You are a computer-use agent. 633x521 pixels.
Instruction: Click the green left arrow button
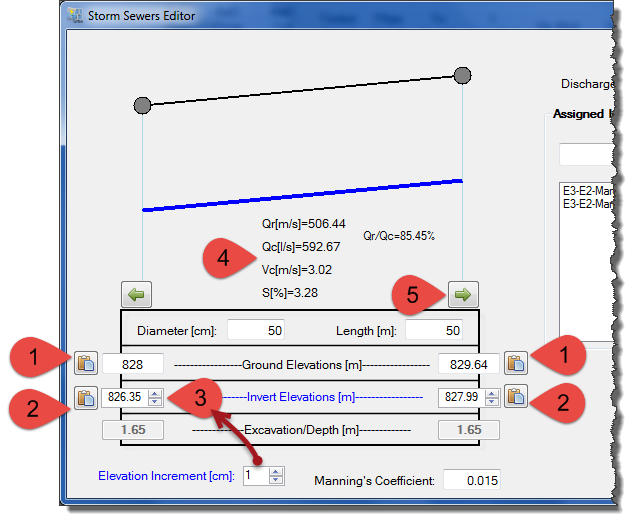pos(136,294)
